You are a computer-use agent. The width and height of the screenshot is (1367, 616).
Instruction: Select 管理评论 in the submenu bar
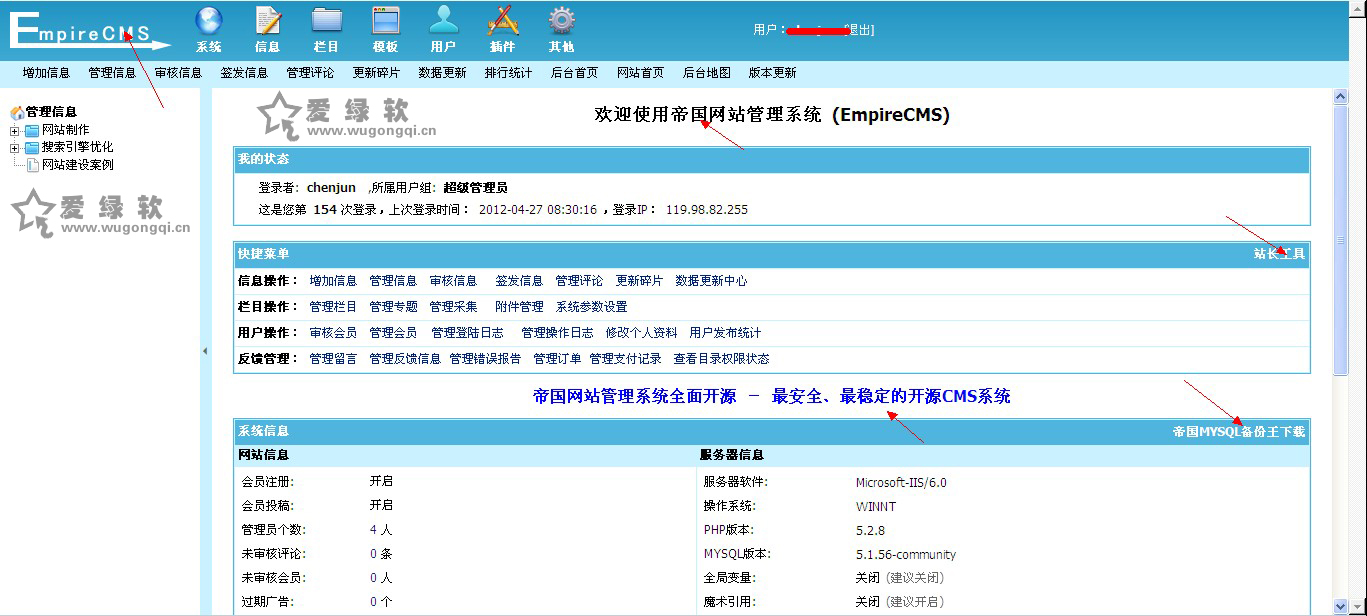[x=310, y=73]
